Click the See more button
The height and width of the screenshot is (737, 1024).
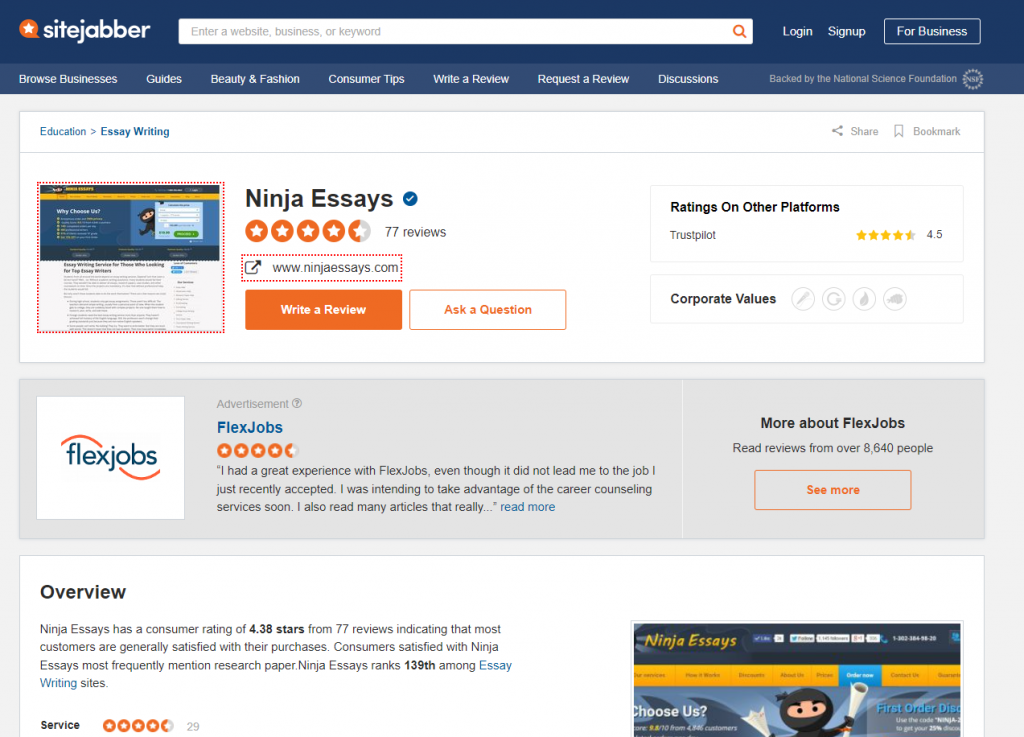click(833, 490)
